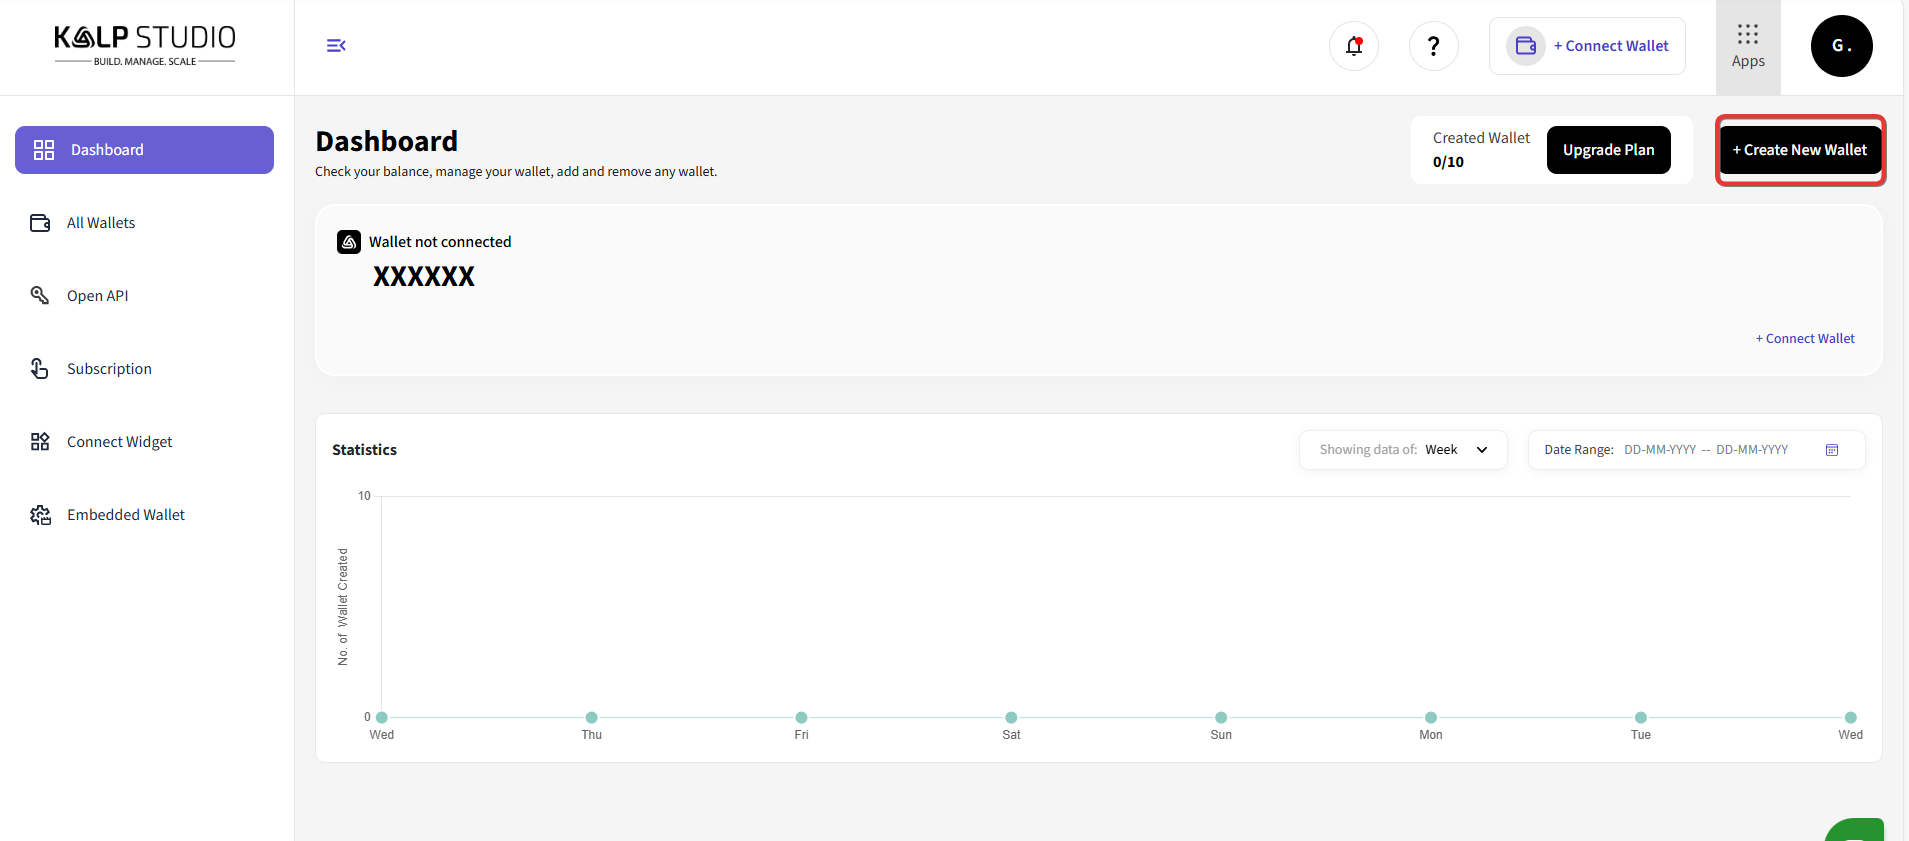
Task: Click the Date Range input field
Action: pos(1705,450)
